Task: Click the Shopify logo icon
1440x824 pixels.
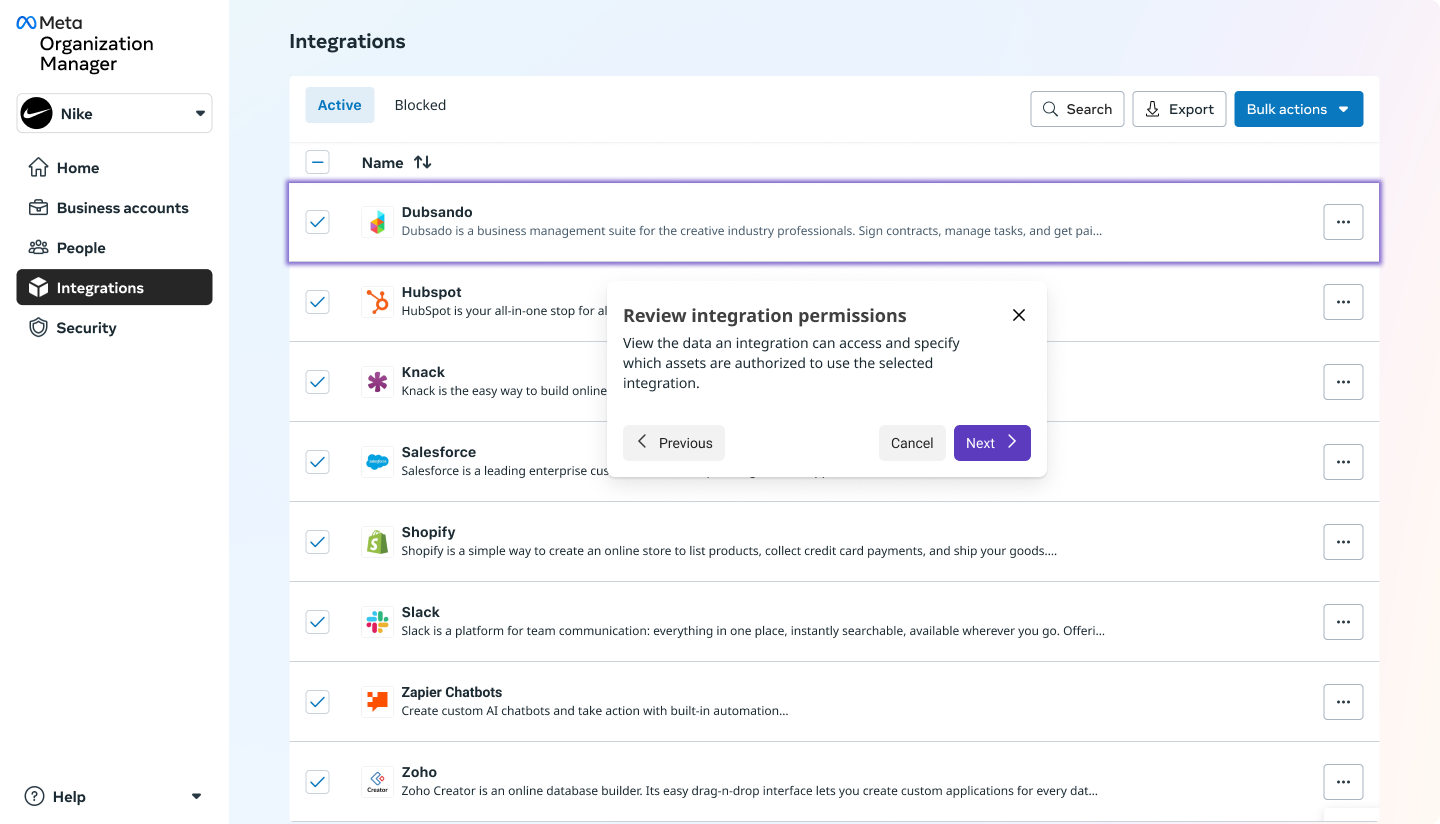Action: pos(377,542)
